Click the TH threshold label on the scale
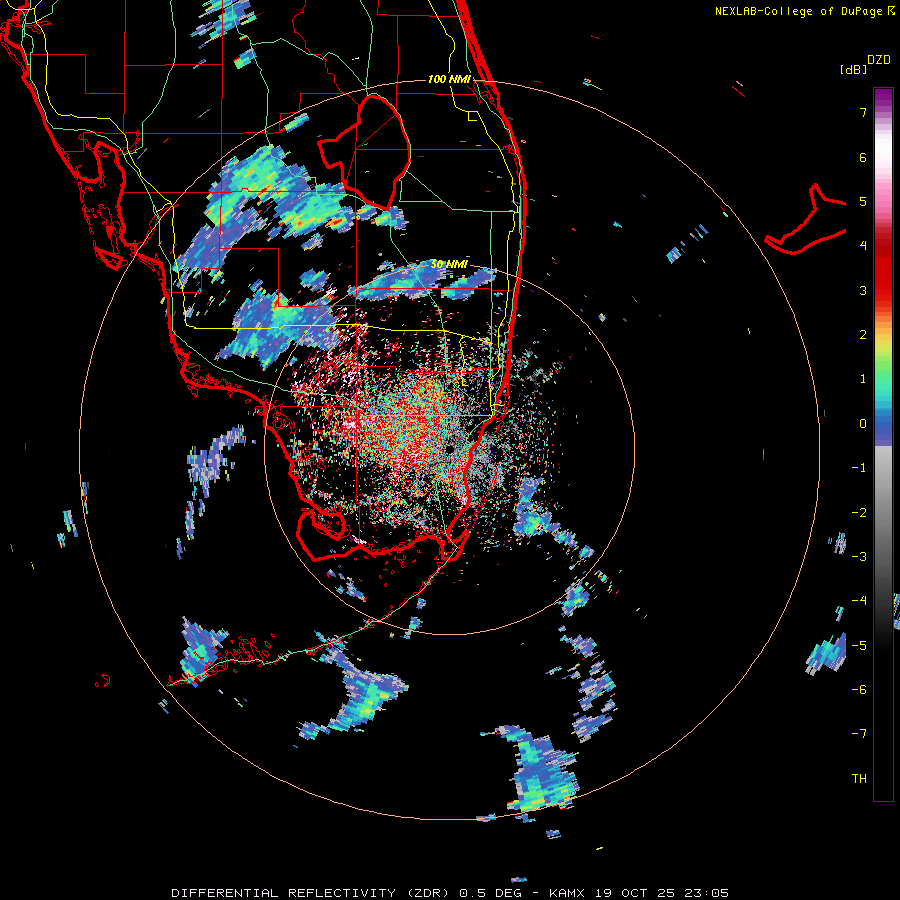The image size is (900, 900). (859, 779)
